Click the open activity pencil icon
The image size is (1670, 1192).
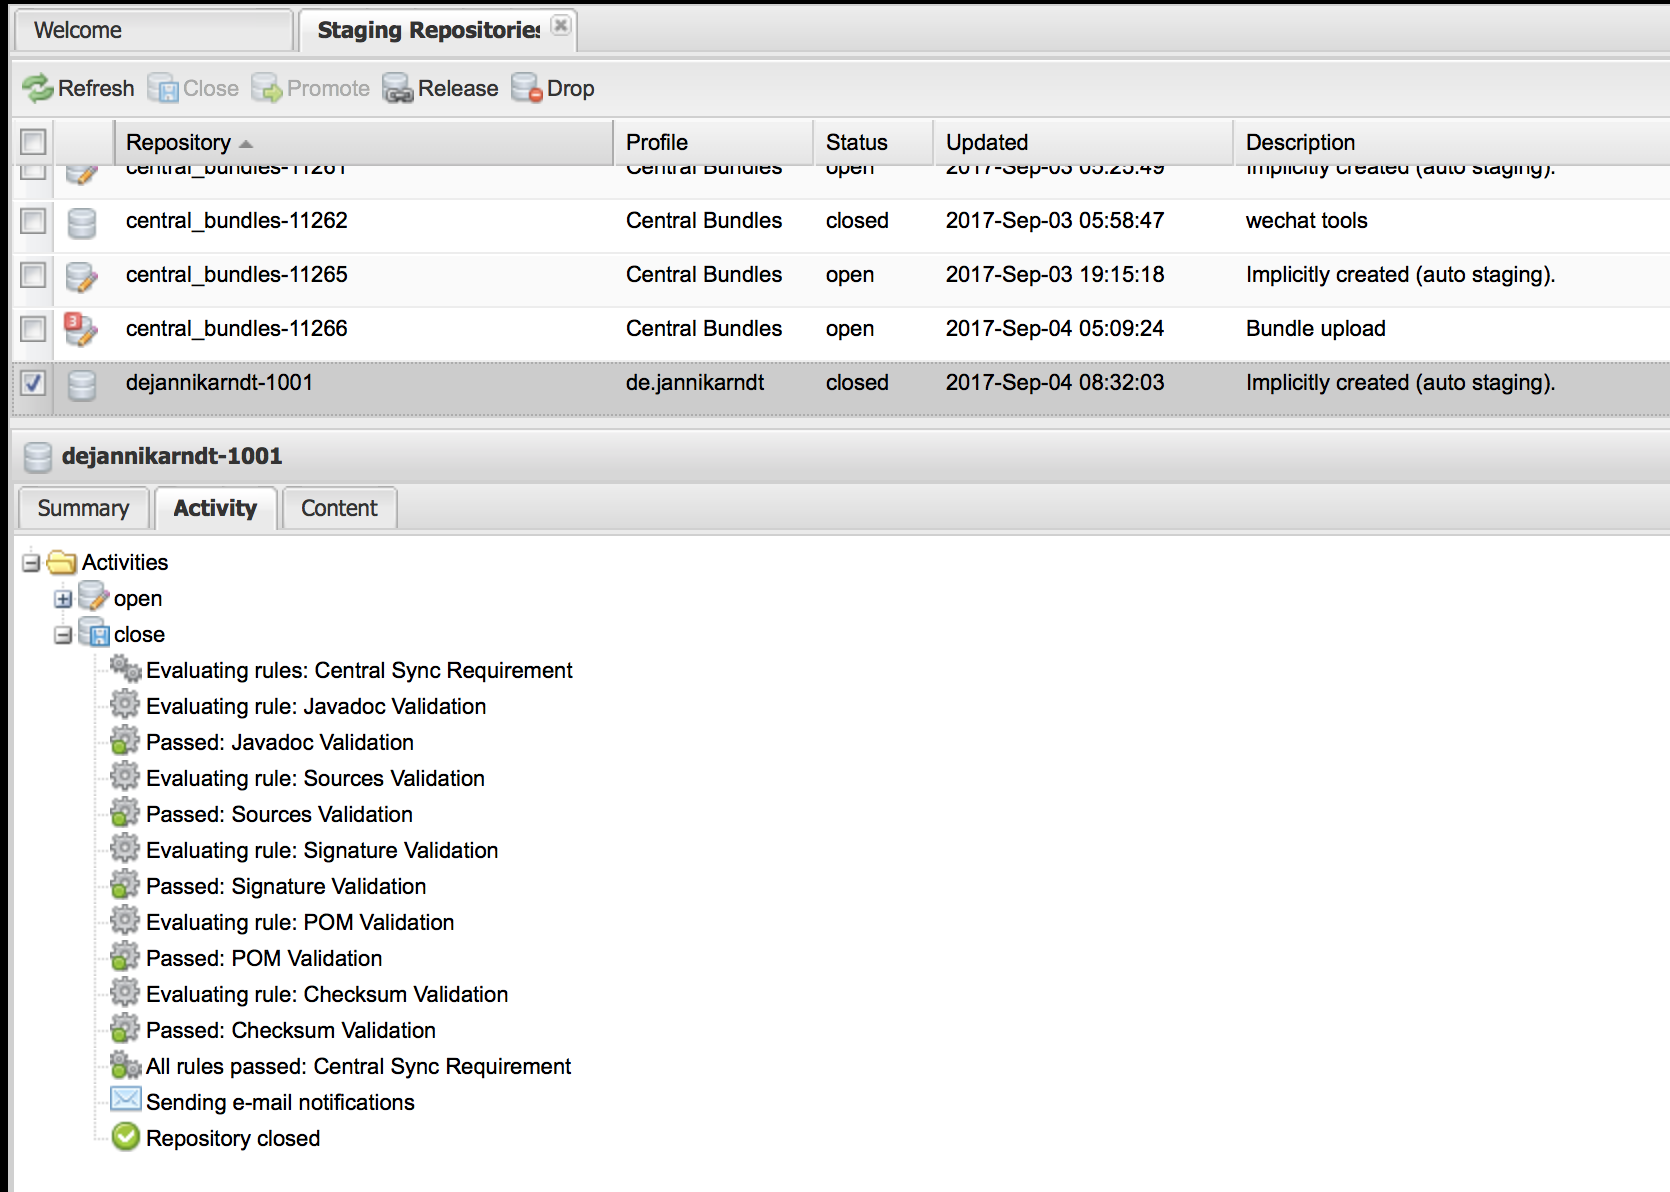pos(93,597)
